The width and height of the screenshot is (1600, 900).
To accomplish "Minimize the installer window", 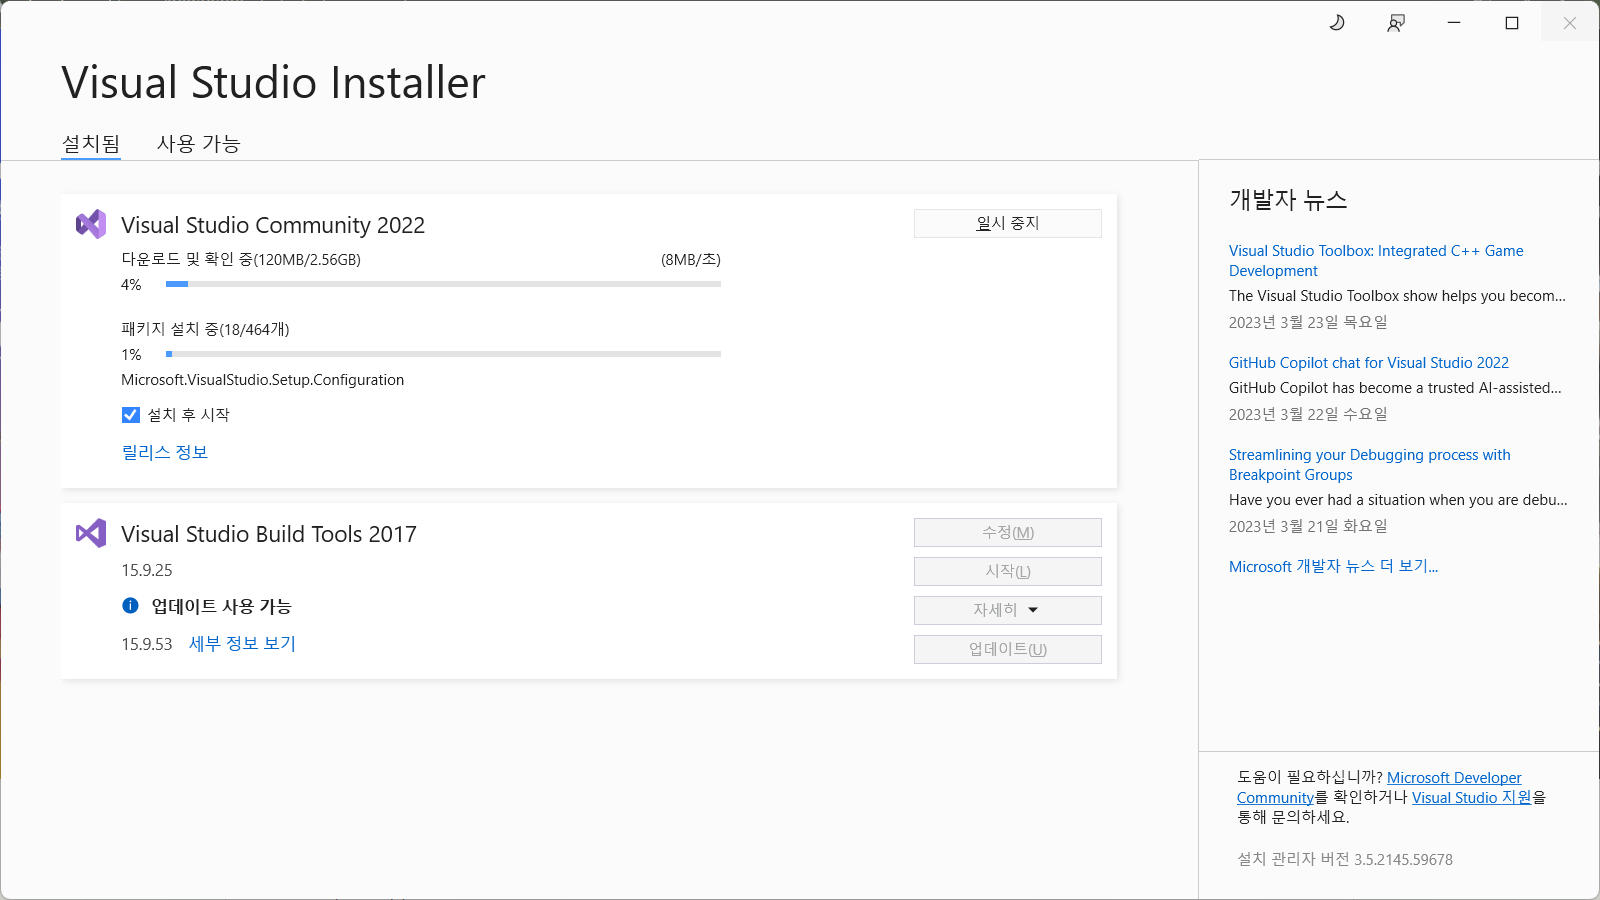I will click(x=1454, y=22).
